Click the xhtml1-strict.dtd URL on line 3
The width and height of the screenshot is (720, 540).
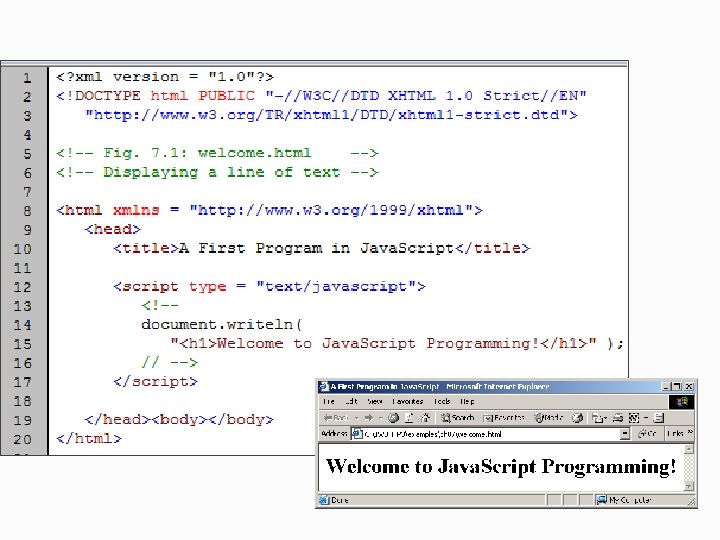[x=332, y=115]
